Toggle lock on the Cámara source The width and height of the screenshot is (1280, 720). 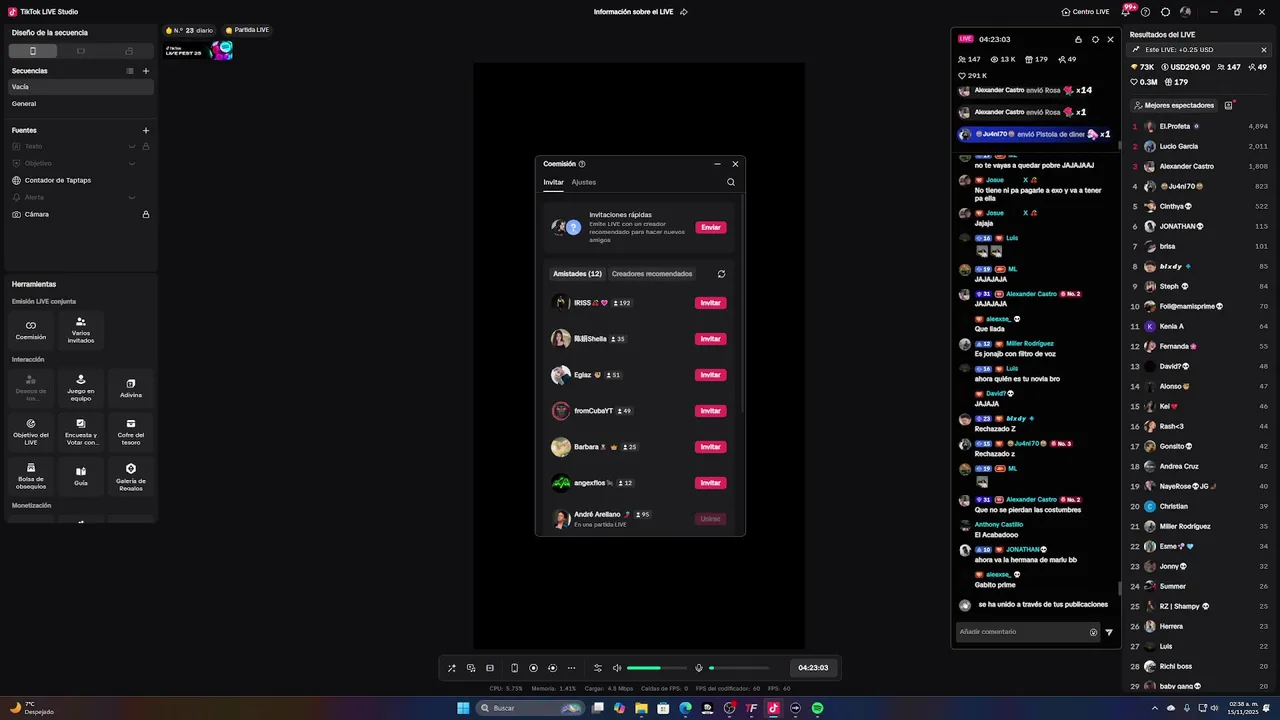pyautogui.click(x=146, y=214)
